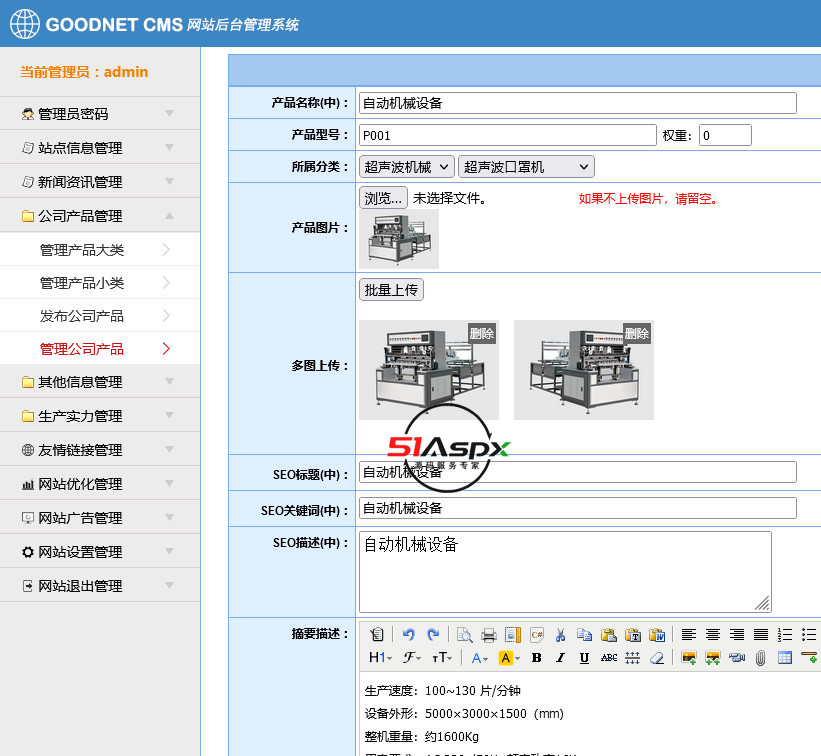Open text color picker
Image resolution: width=821 pixels, height=756 pixels.
[480, 658]
